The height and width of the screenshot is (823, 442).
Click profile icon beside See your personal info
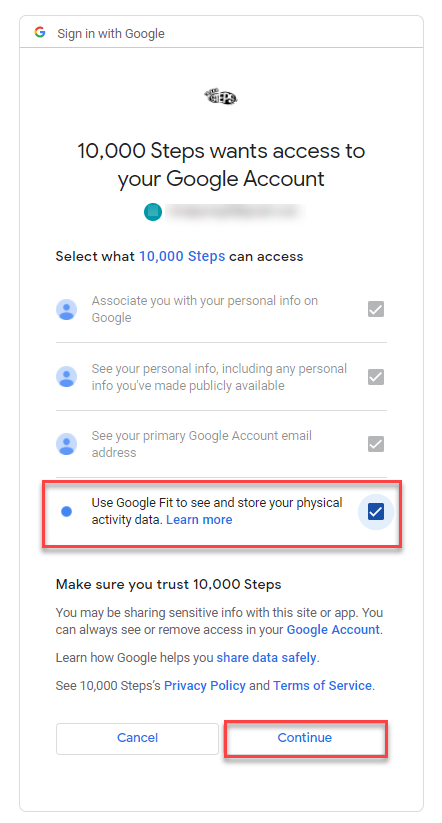click(67, 376)
